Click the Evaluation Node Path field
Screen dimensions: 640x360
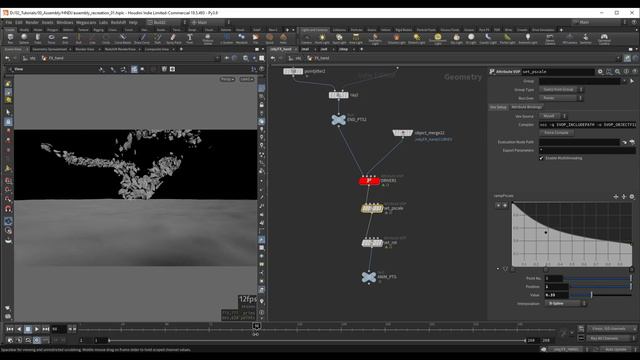(x=579, y=142)
